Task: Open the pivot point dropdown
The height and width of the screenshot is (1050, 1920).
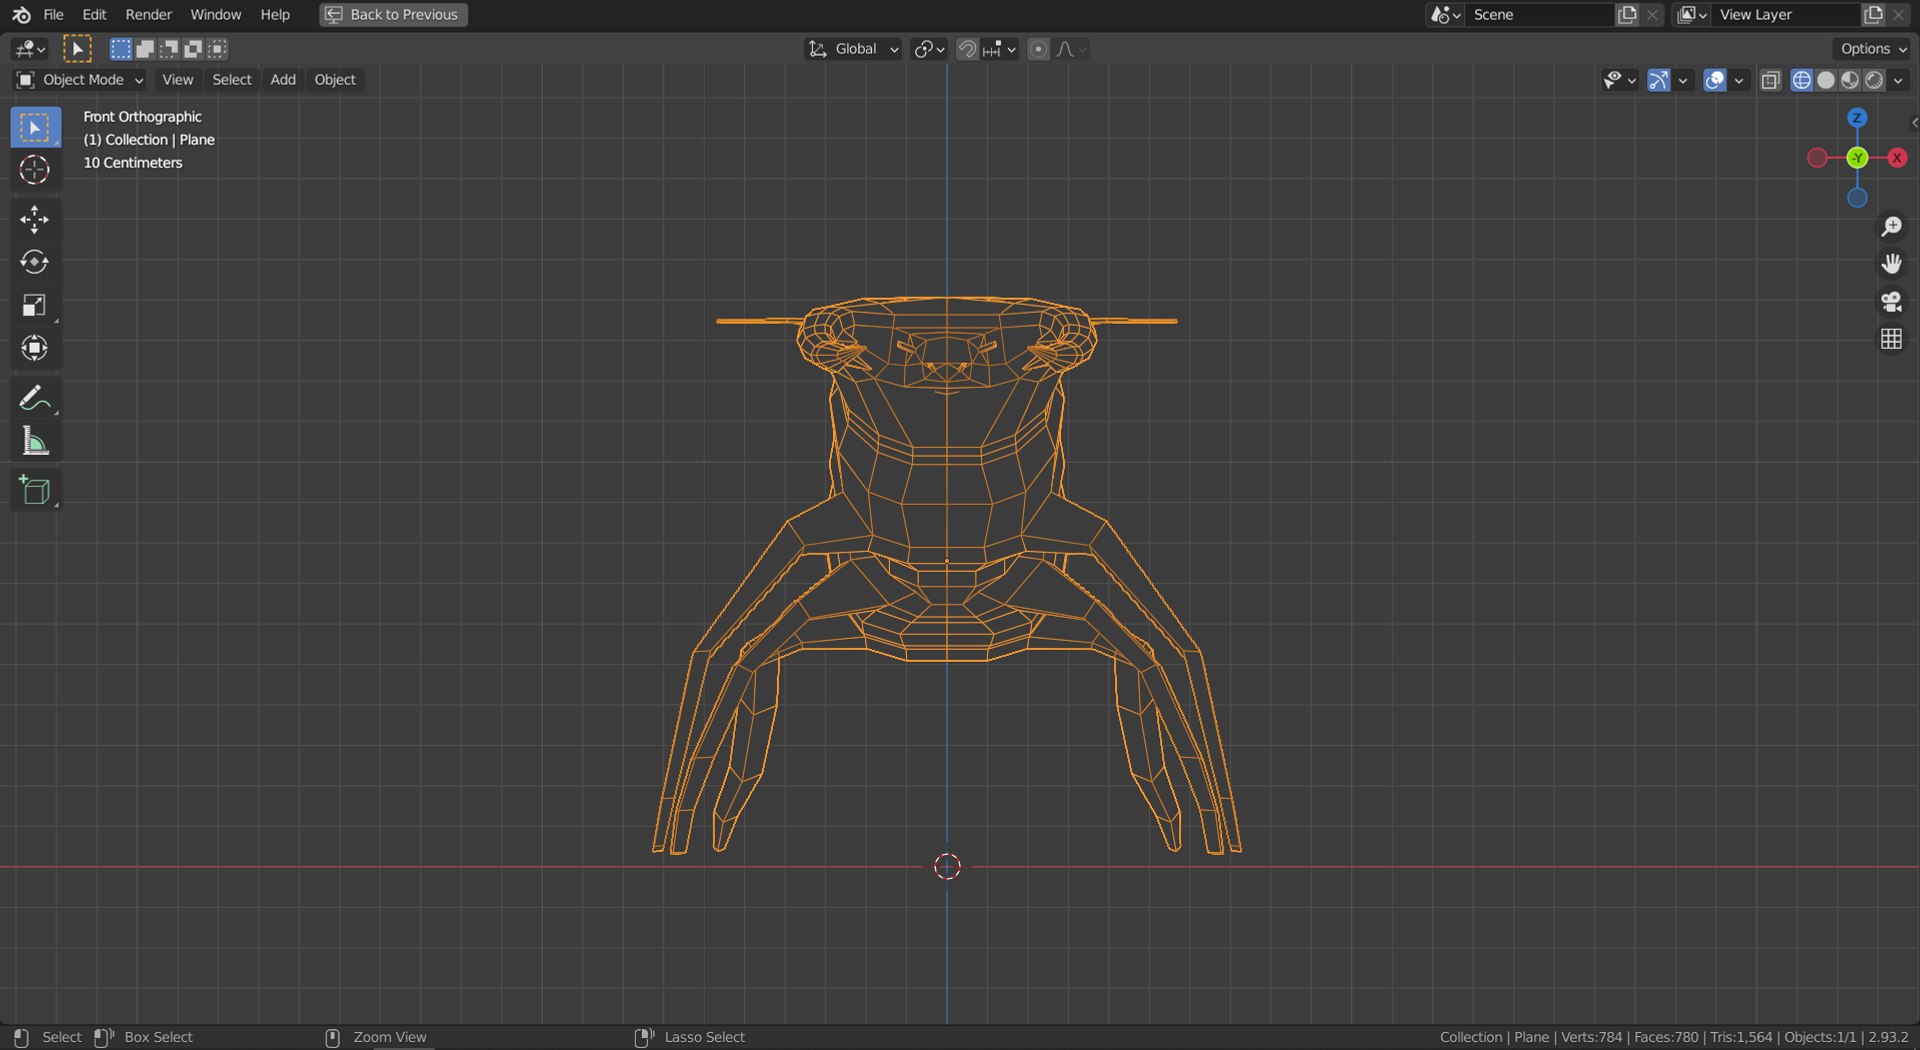Action: click(929, 49)
